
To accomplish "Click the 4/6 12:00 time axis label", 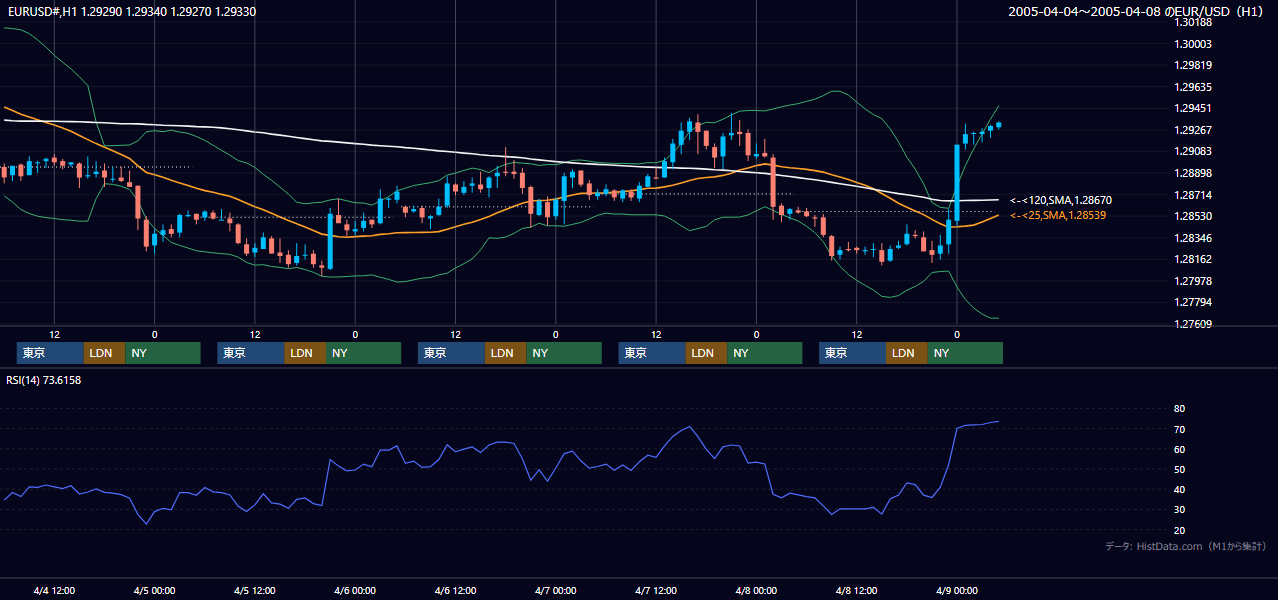I will [x=455, y=590].
